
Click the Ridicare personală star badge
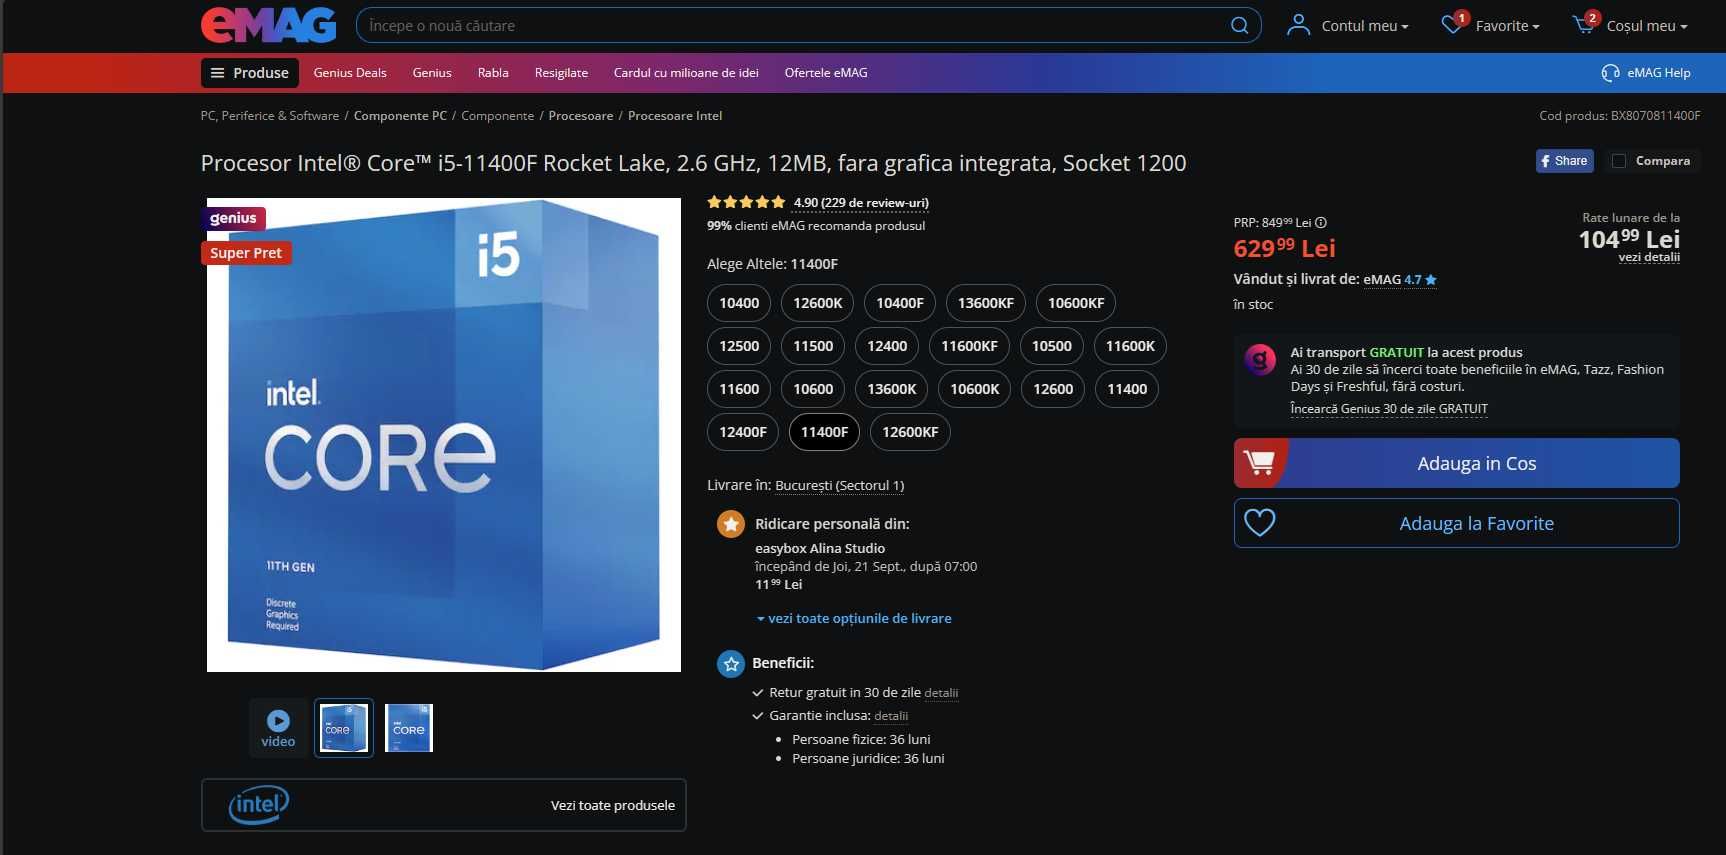pyautogui.click(x=731, y=523)
